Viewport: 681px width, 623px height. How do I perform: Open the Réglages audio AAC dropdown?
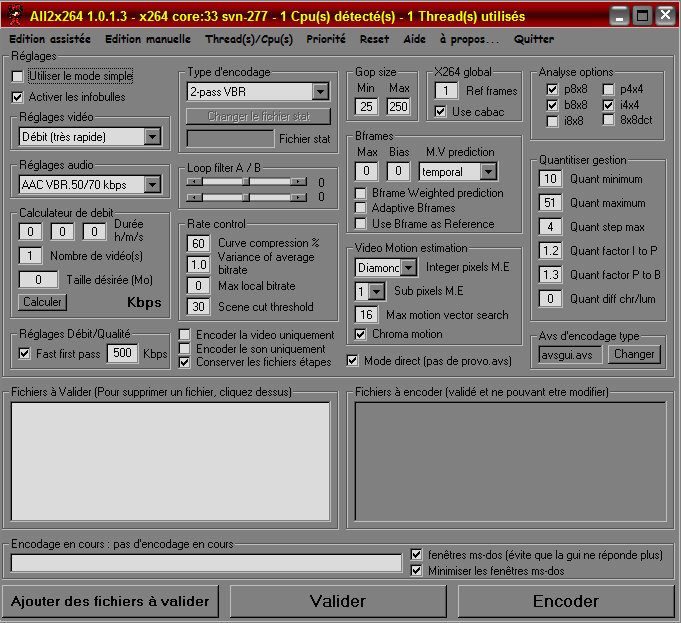pos(152,184)
